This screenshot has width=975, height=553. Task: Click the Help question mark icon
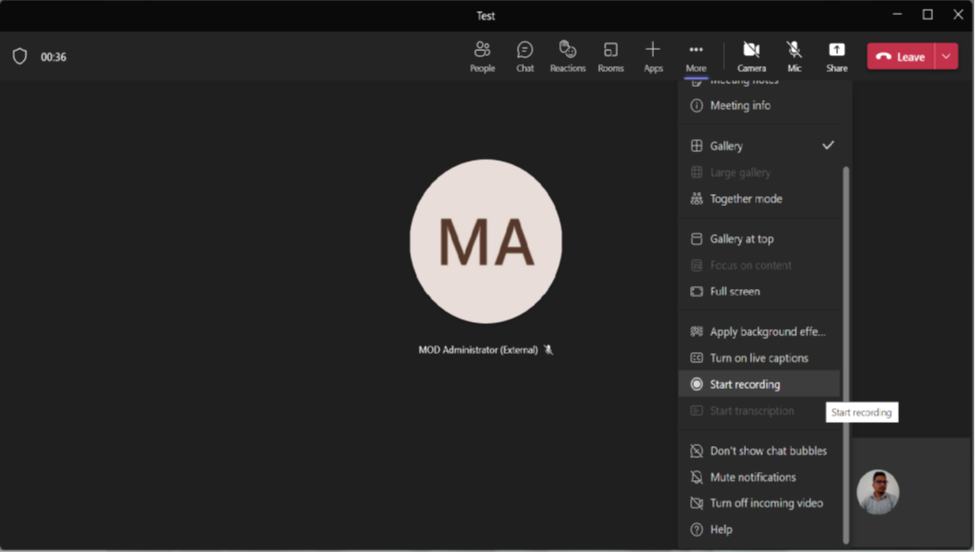pyautogui.click(x=696, y=530)
